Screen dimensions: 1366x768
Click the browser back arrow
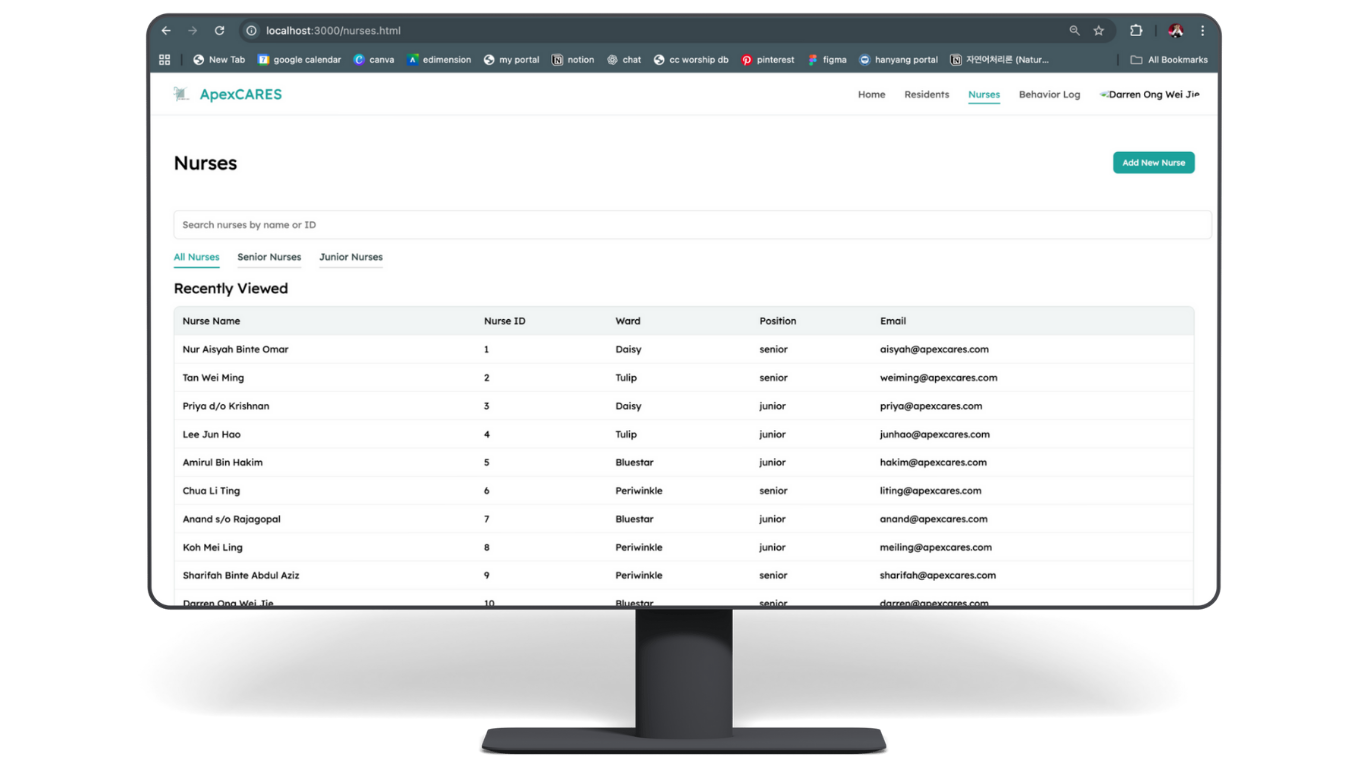[166, 31]
